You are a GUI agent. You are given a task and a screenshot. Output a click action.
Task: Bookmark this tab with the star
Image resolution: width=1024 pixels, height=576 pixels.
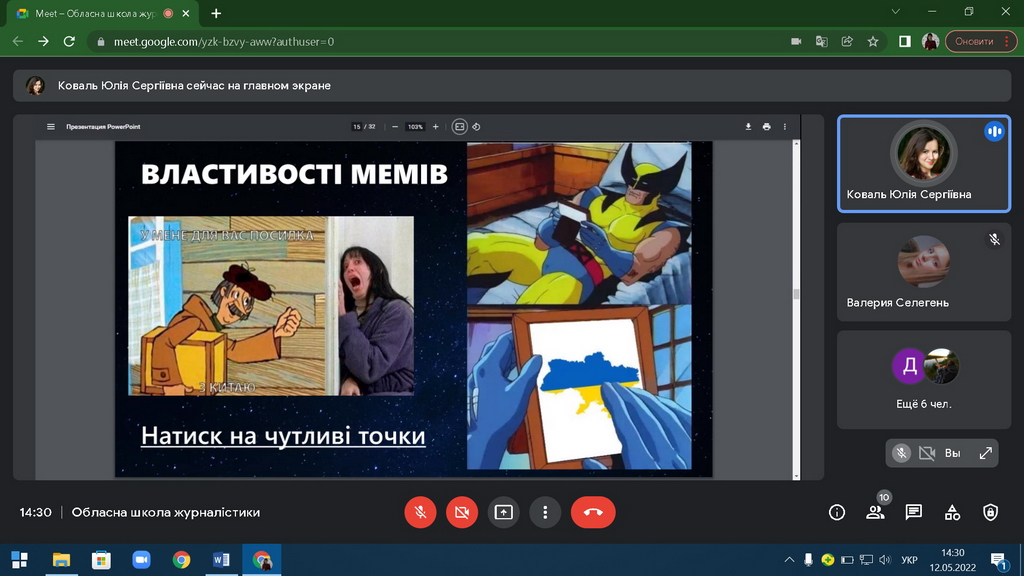pyautogui.click(x=873, y=42)
